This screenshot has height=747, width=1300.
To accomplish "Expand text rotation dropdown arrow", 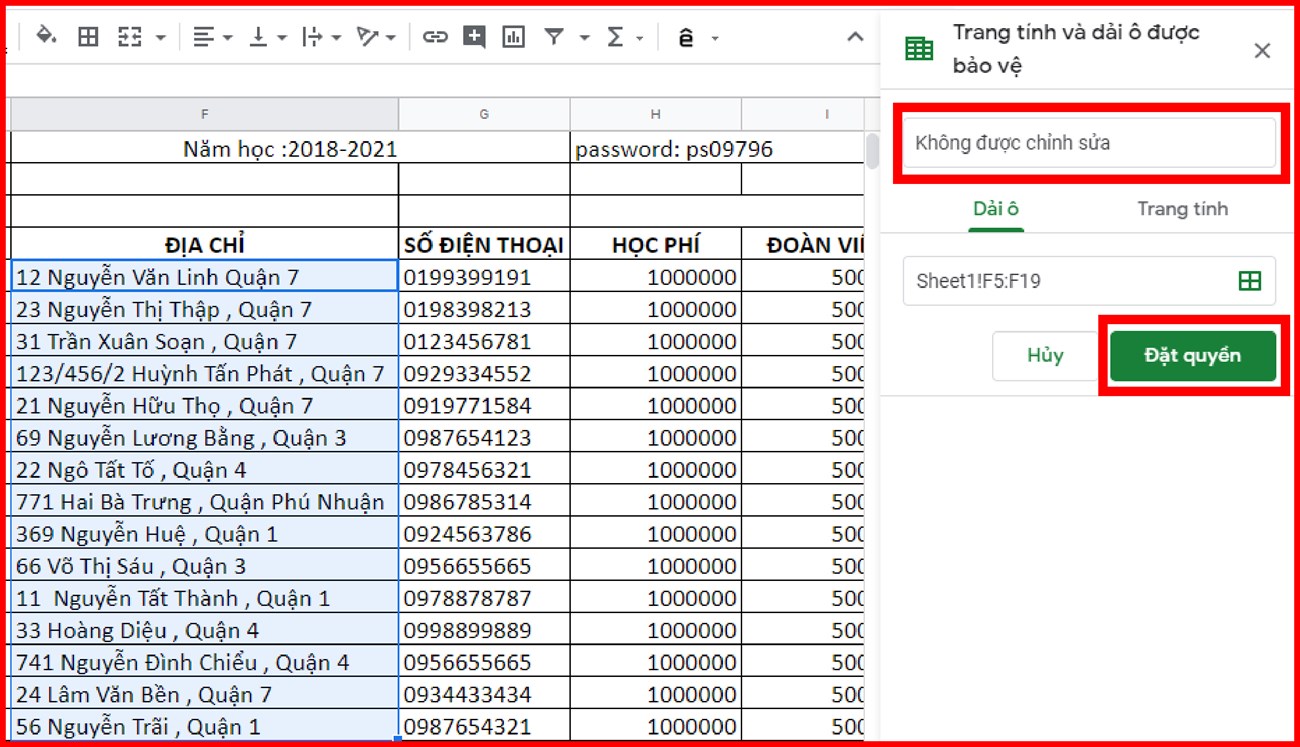I will 390,38.
